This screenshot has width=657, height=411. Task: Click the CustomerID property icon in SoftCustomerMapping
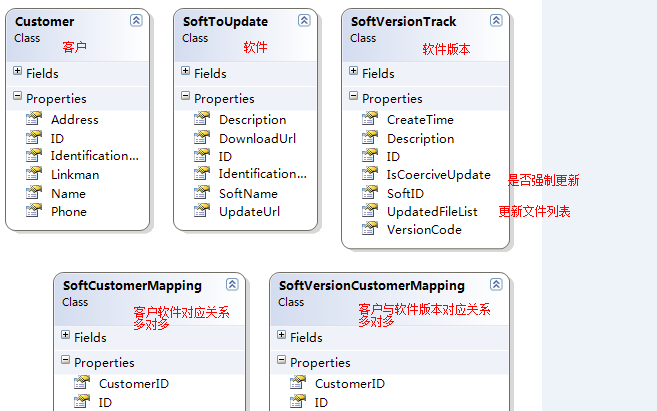[x=82, y=383]
